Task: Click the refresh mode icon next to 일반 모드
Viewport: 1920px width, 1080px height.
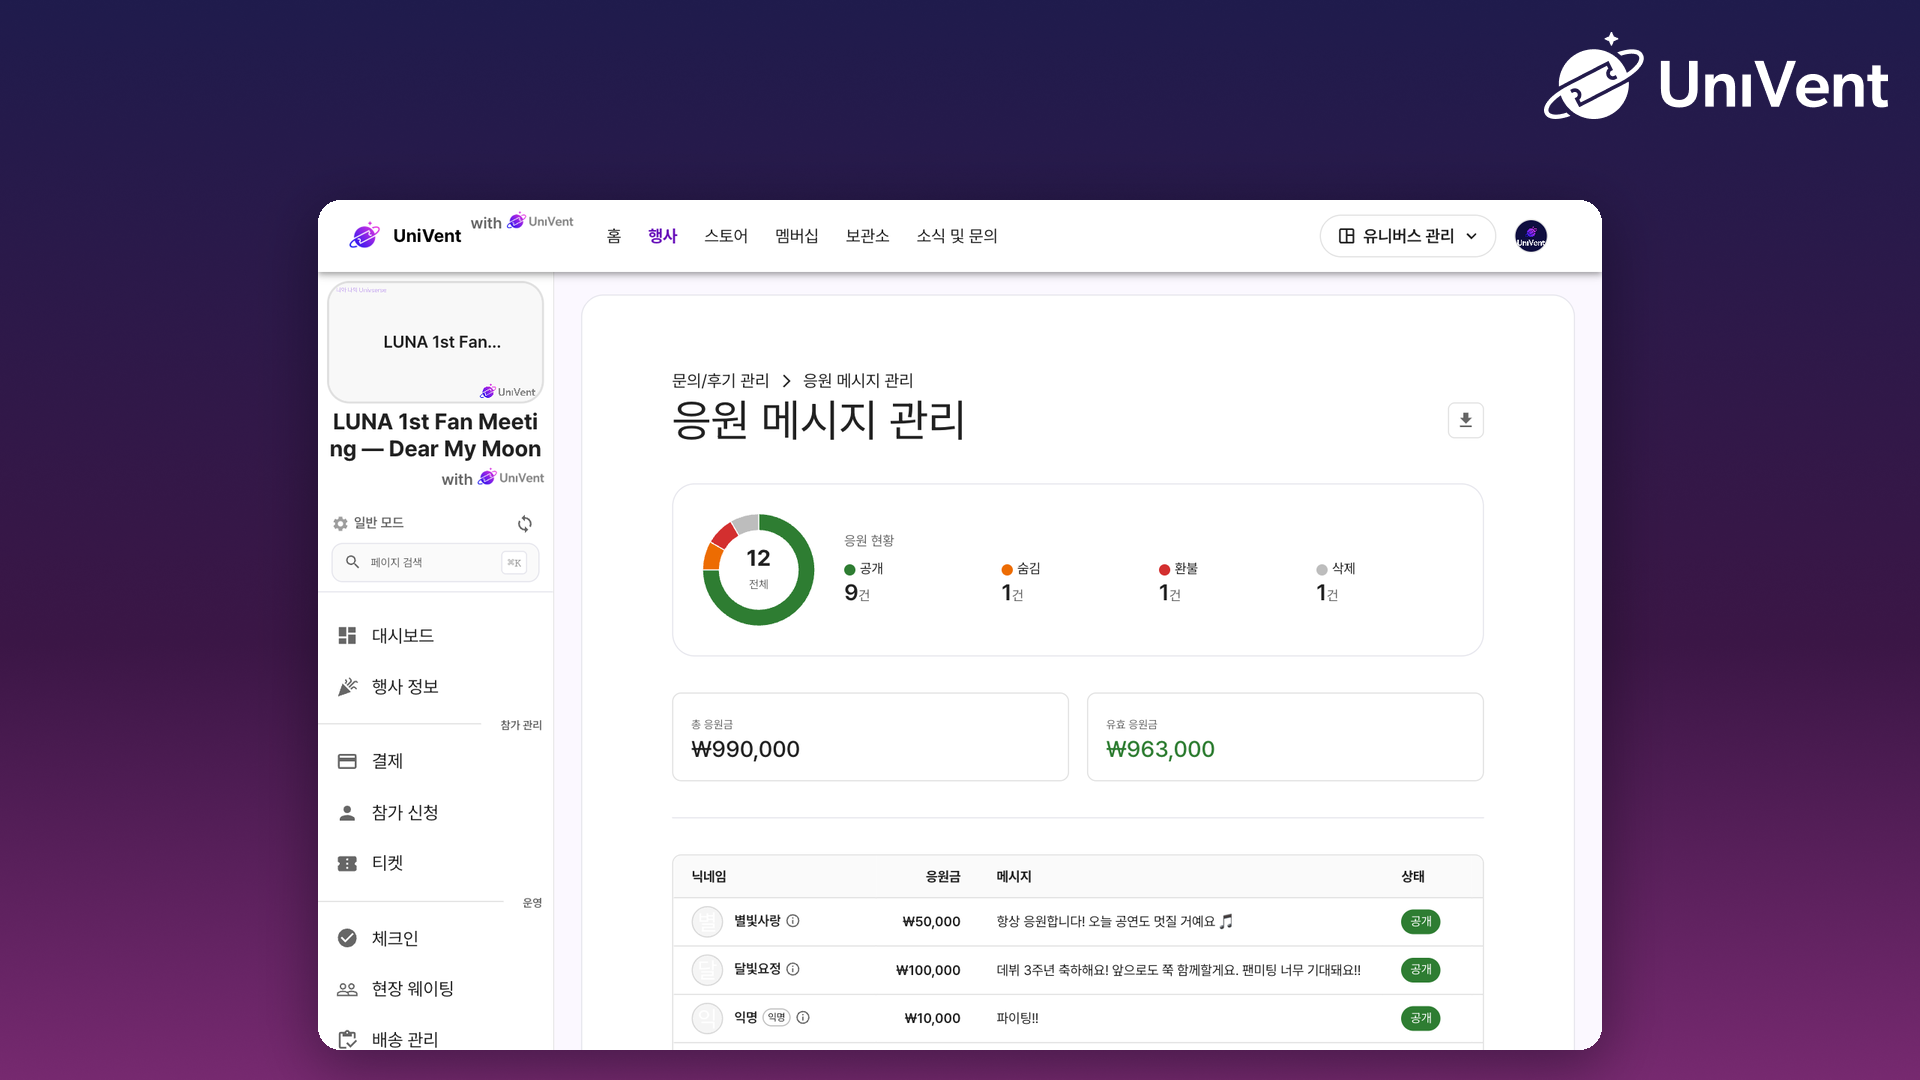Action: [x=525, y=523]
